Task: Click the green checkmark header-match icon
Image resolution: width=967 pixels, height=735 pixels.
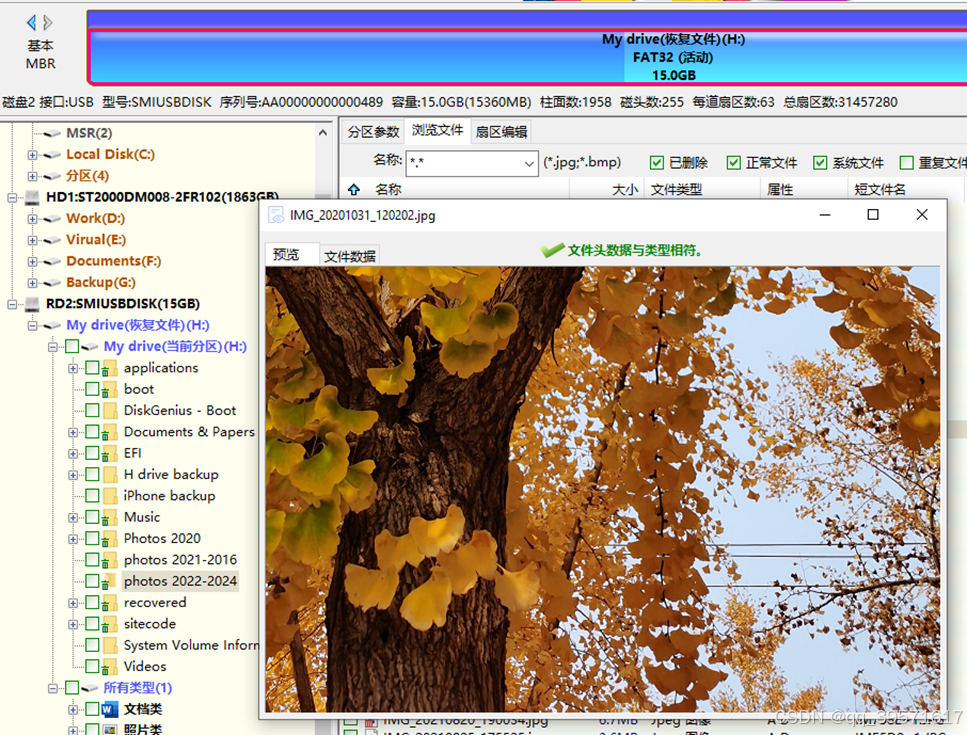Action: (552, 250)
